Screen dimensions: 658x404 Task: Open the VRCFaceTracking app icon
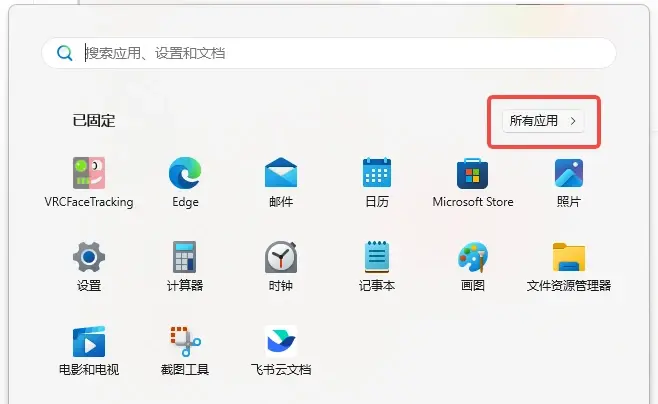click(x=89, y=173)
